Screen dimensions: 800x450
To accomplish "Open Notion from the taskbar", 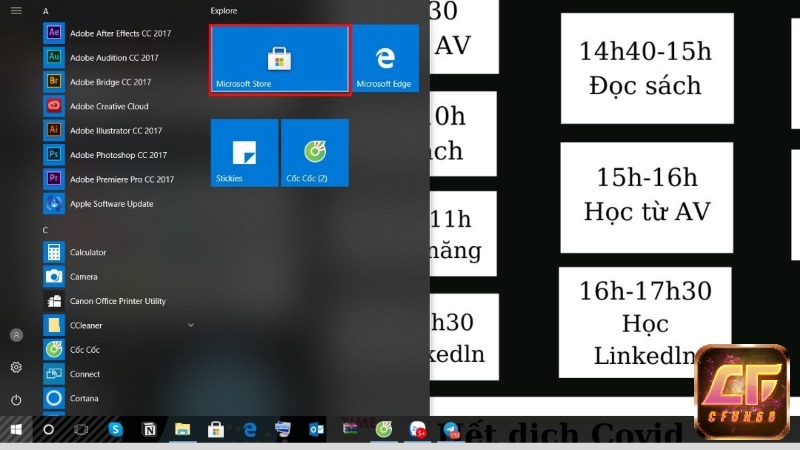I will click(149, 430).
